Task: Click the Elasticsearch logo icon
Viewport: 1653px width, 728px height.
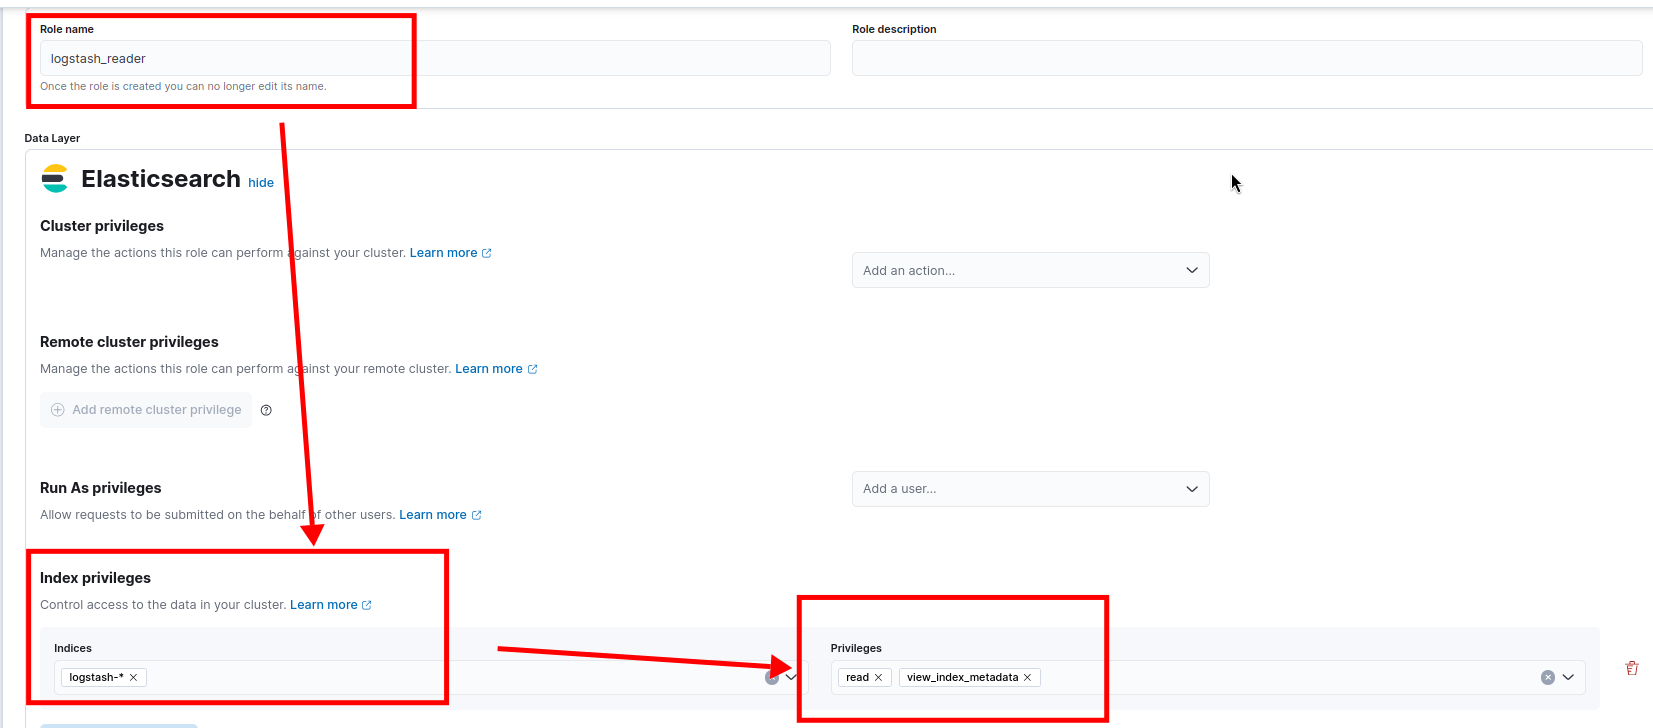Action: (55, 179)
